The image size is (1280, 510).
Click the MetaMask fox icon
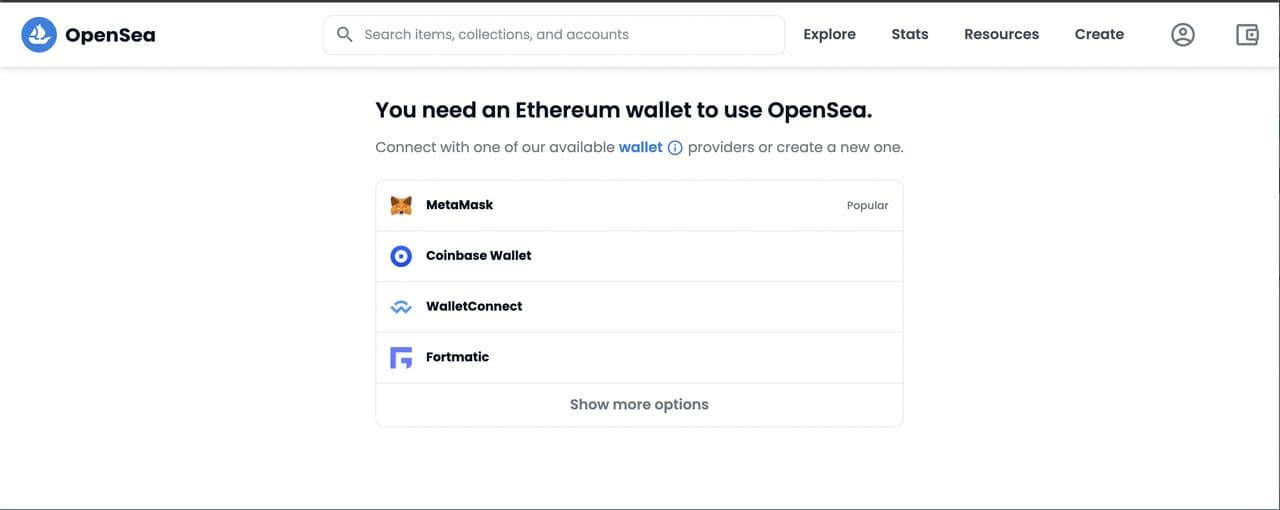point(401,205)
